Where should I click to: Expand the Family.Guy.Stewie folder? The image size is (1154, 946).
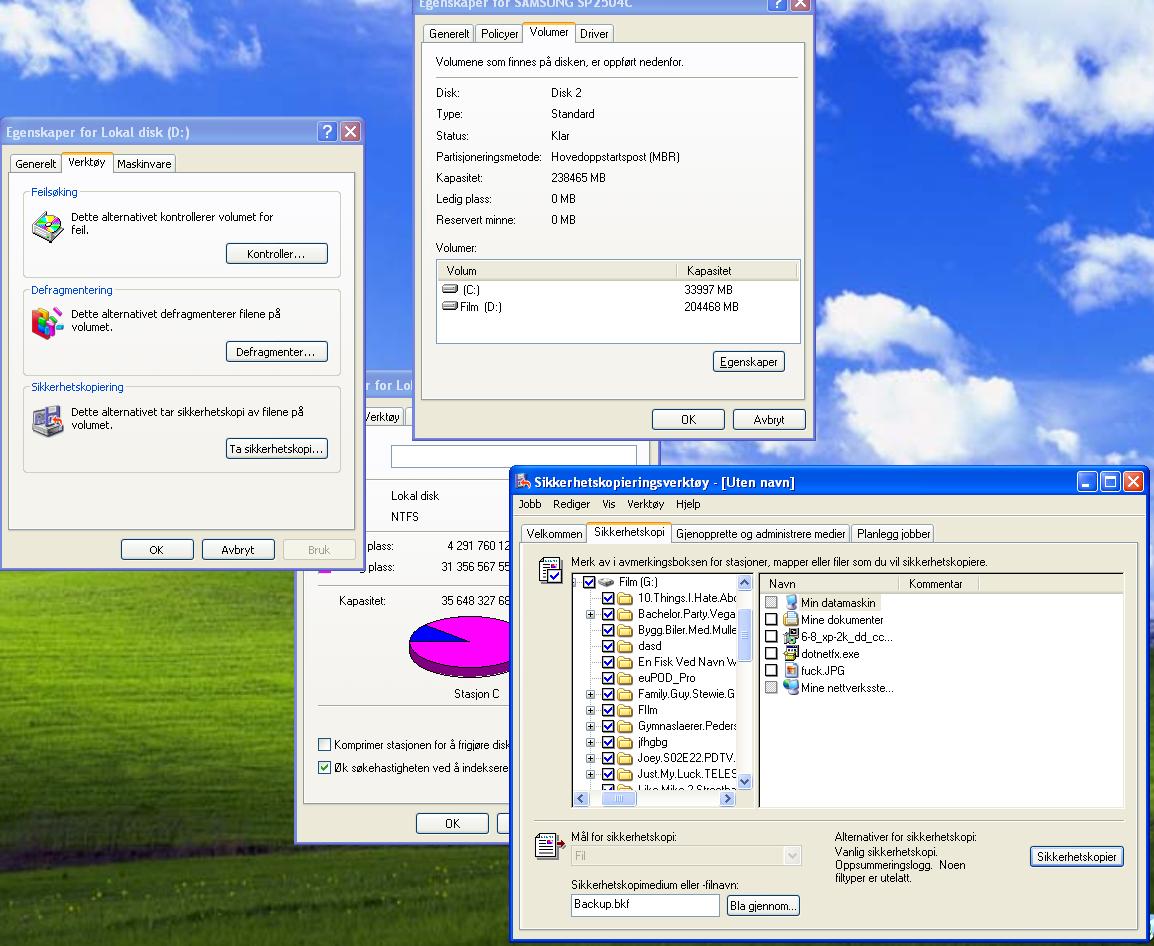tap(590, 694)
